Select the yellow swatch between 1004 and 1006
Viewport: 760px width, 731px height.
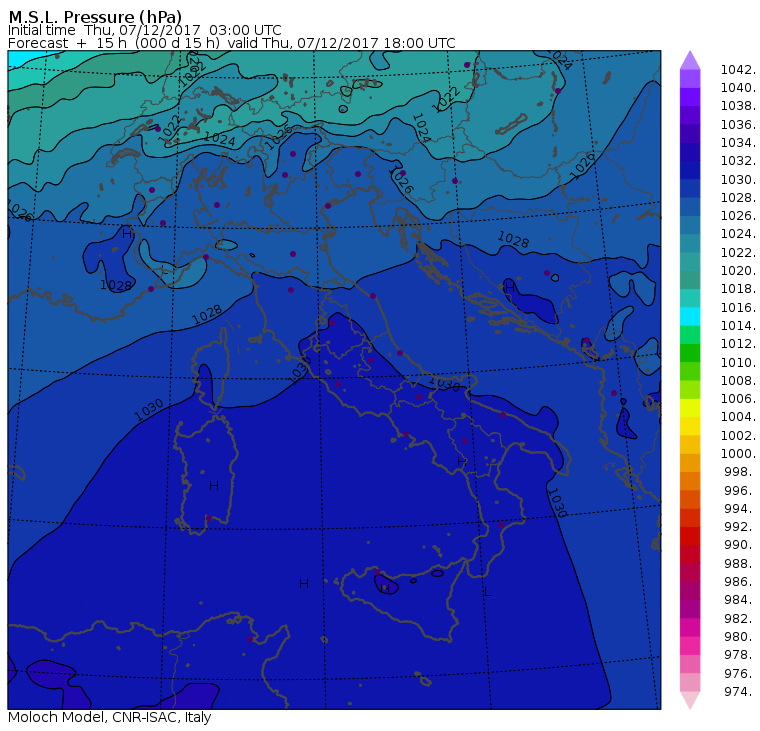[690, 408]
